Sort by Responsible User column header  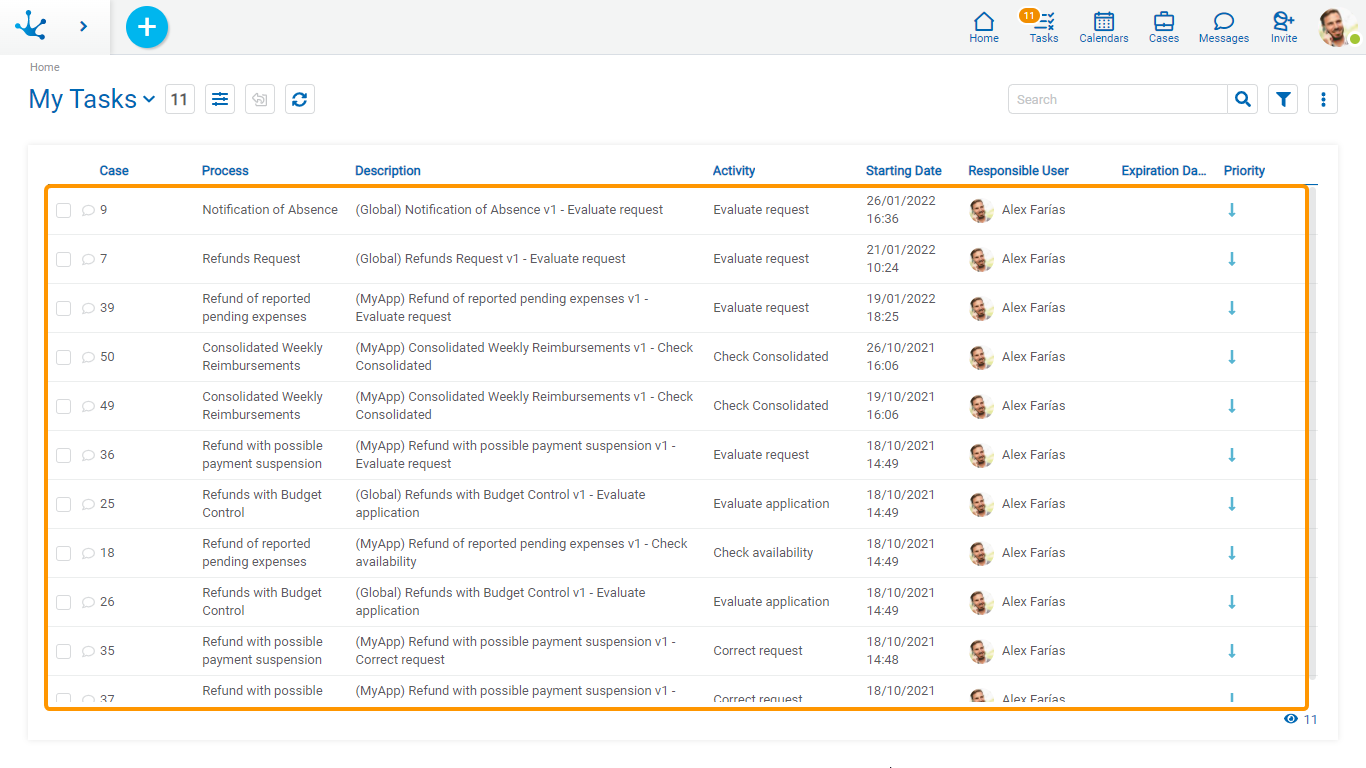click(1018, 171)
